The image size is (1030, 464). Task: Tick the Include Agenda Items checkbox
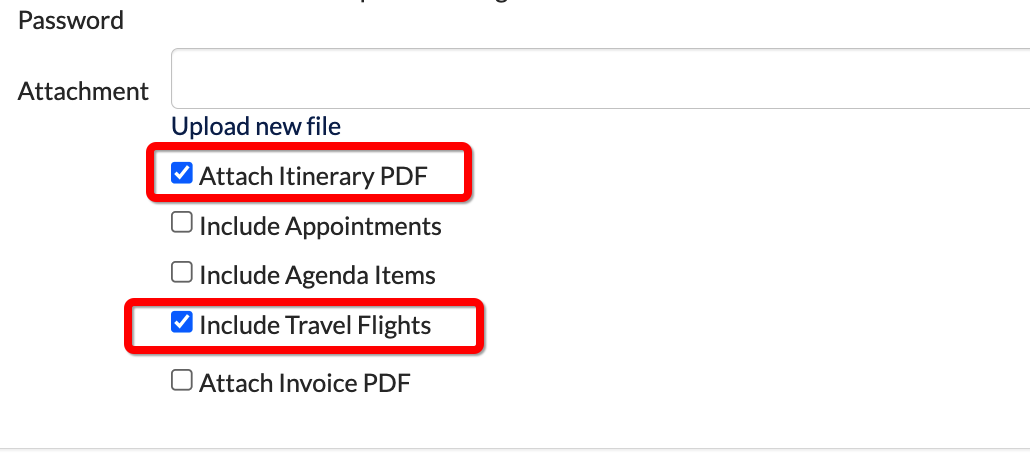click(x=181, y=273)
